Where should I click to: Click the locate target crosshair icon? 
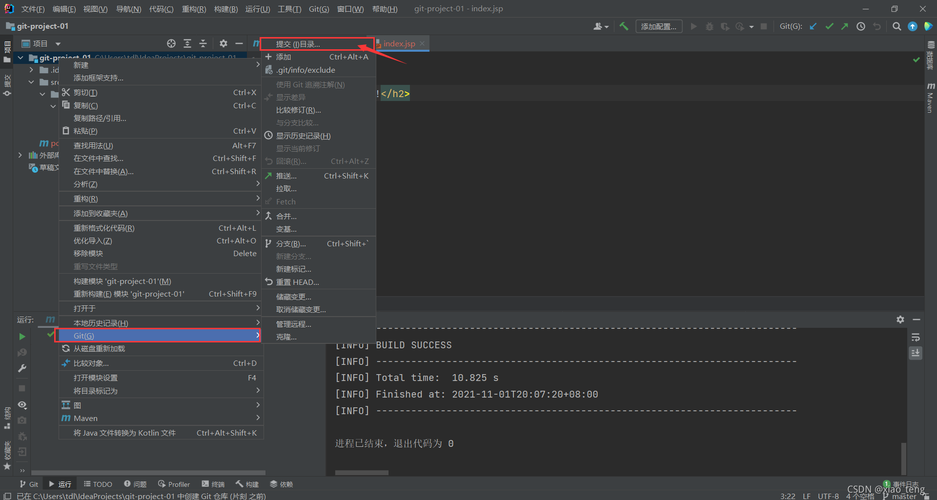coord(171,44)
